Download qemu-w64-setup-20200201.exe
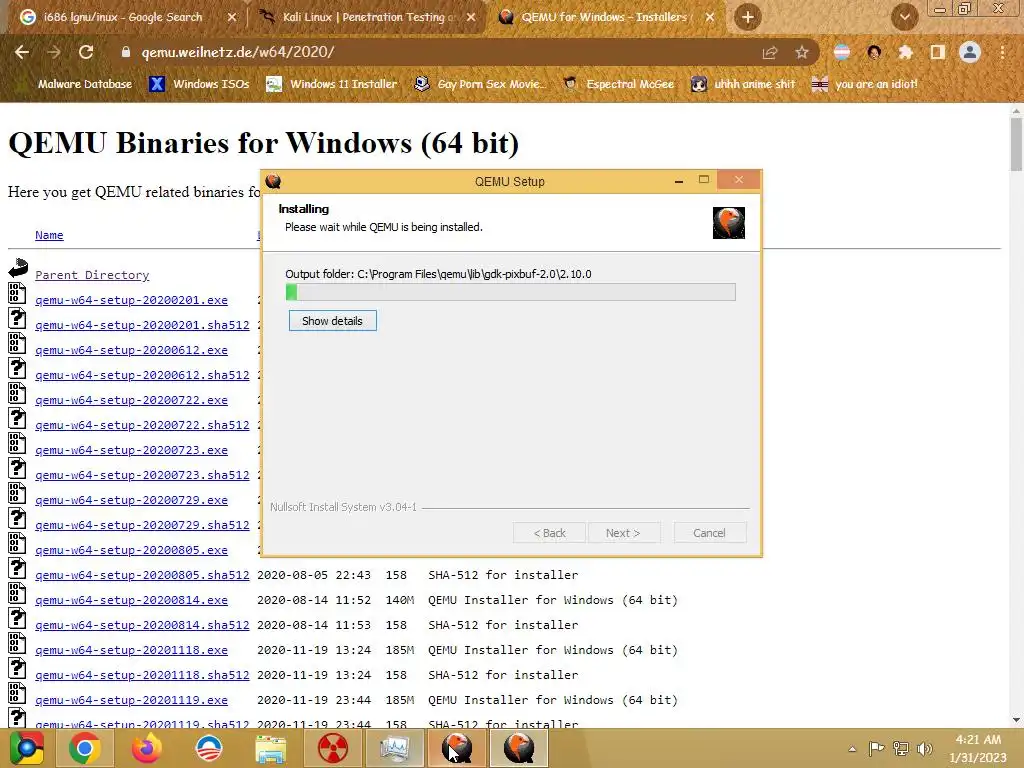1024x768 pixels. click(131, 300)
